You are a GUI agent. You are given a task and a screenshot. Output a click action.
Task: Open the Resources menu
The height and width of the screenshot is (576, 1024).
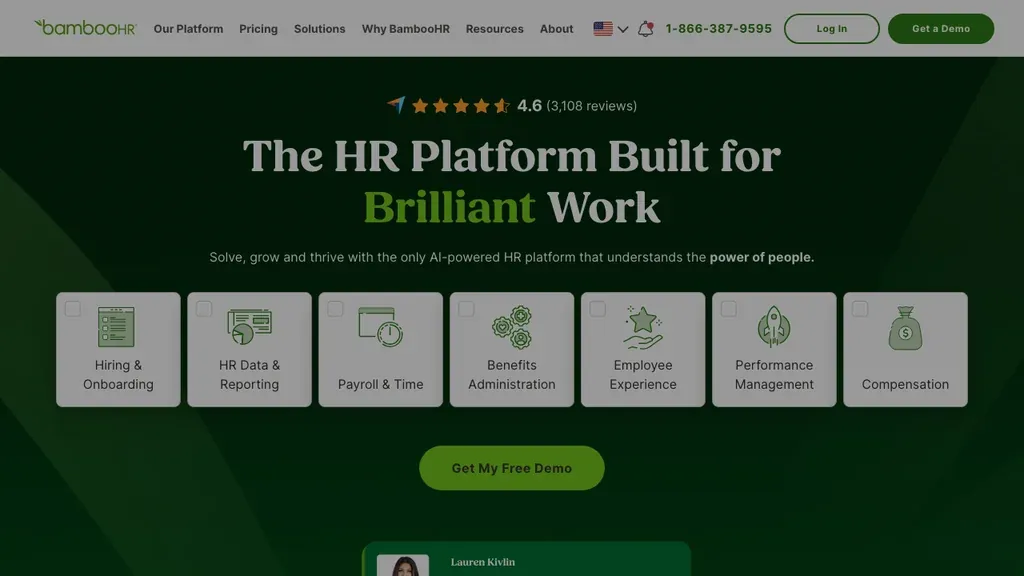(494, 29)
